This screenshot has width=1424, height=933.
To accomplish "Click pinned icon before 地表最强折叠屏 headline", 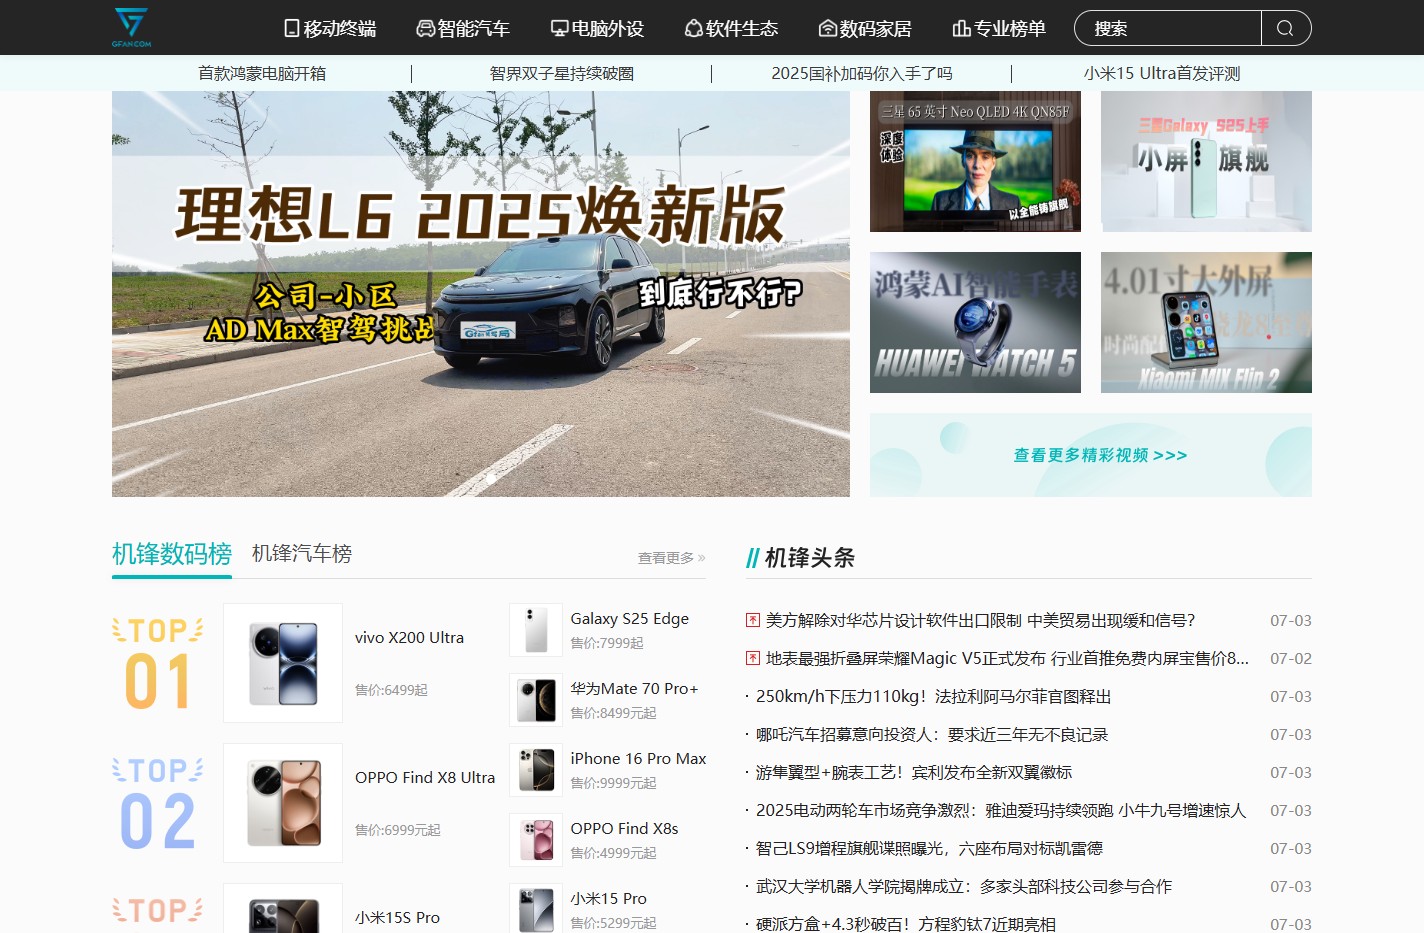I will tap(753, 658).
